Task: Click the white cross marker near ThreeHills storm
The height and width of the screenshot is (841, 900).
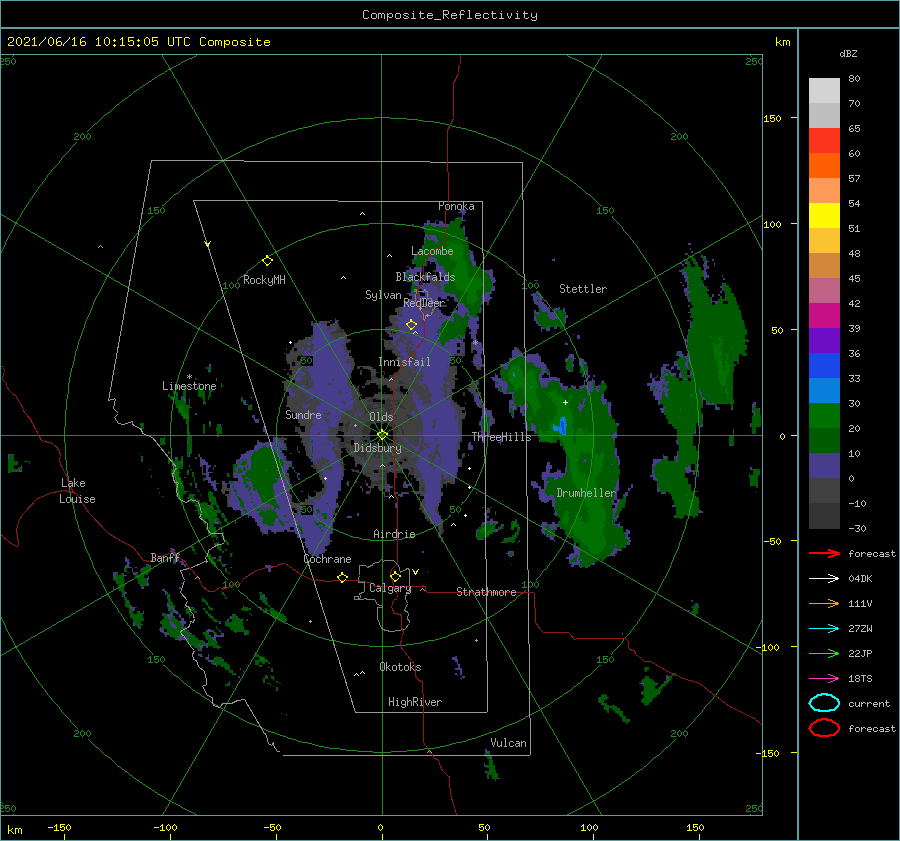Action: point(565,402)
